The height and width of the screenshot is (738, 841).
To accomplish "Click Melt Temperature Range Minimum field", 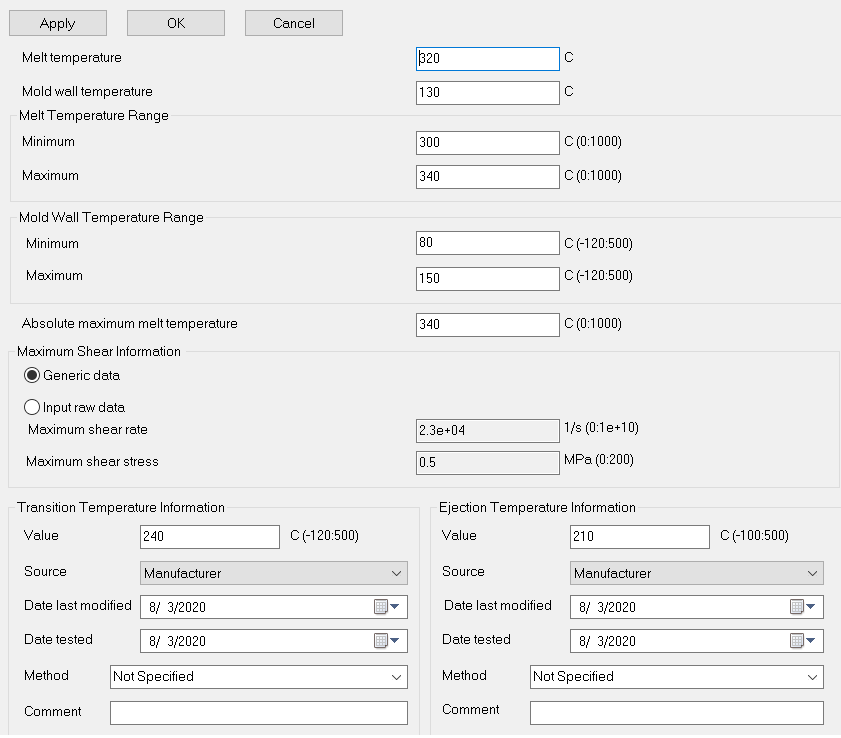I will point(487,143).
